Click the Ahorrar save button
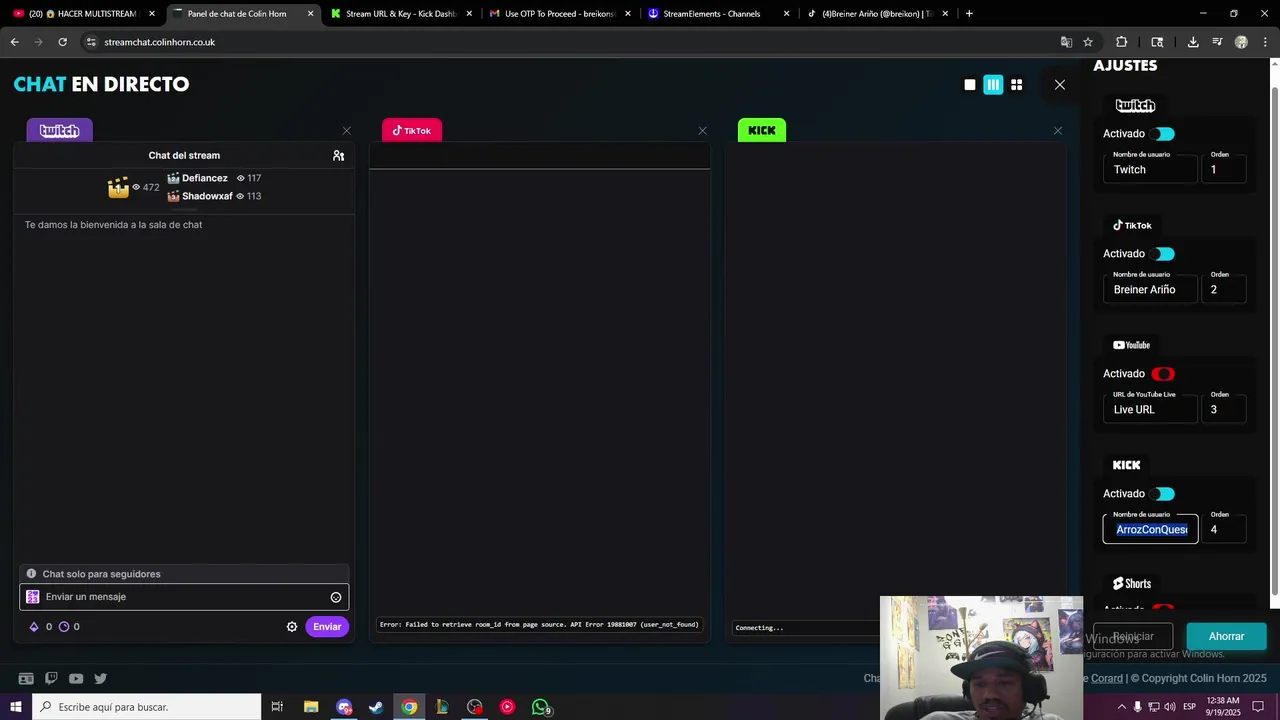Screen dimensions: 1280x720 click(x=1226, y=636)
